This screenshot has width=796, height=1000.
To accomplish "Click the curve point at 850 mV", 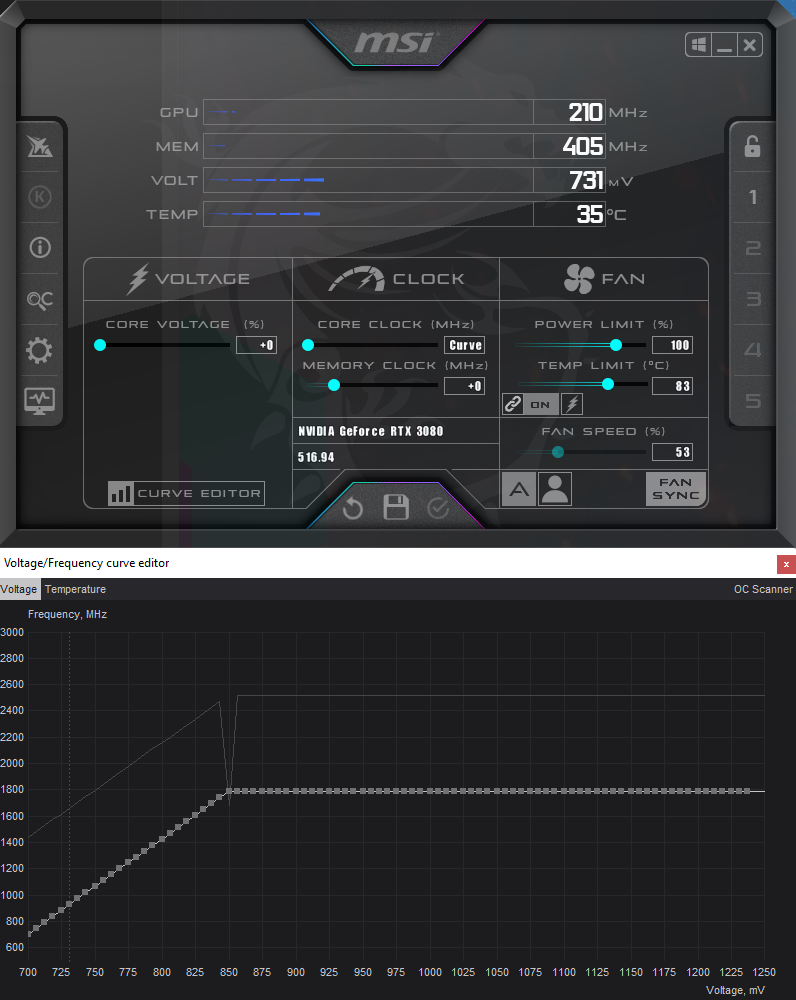I will (x=229, y=791).
